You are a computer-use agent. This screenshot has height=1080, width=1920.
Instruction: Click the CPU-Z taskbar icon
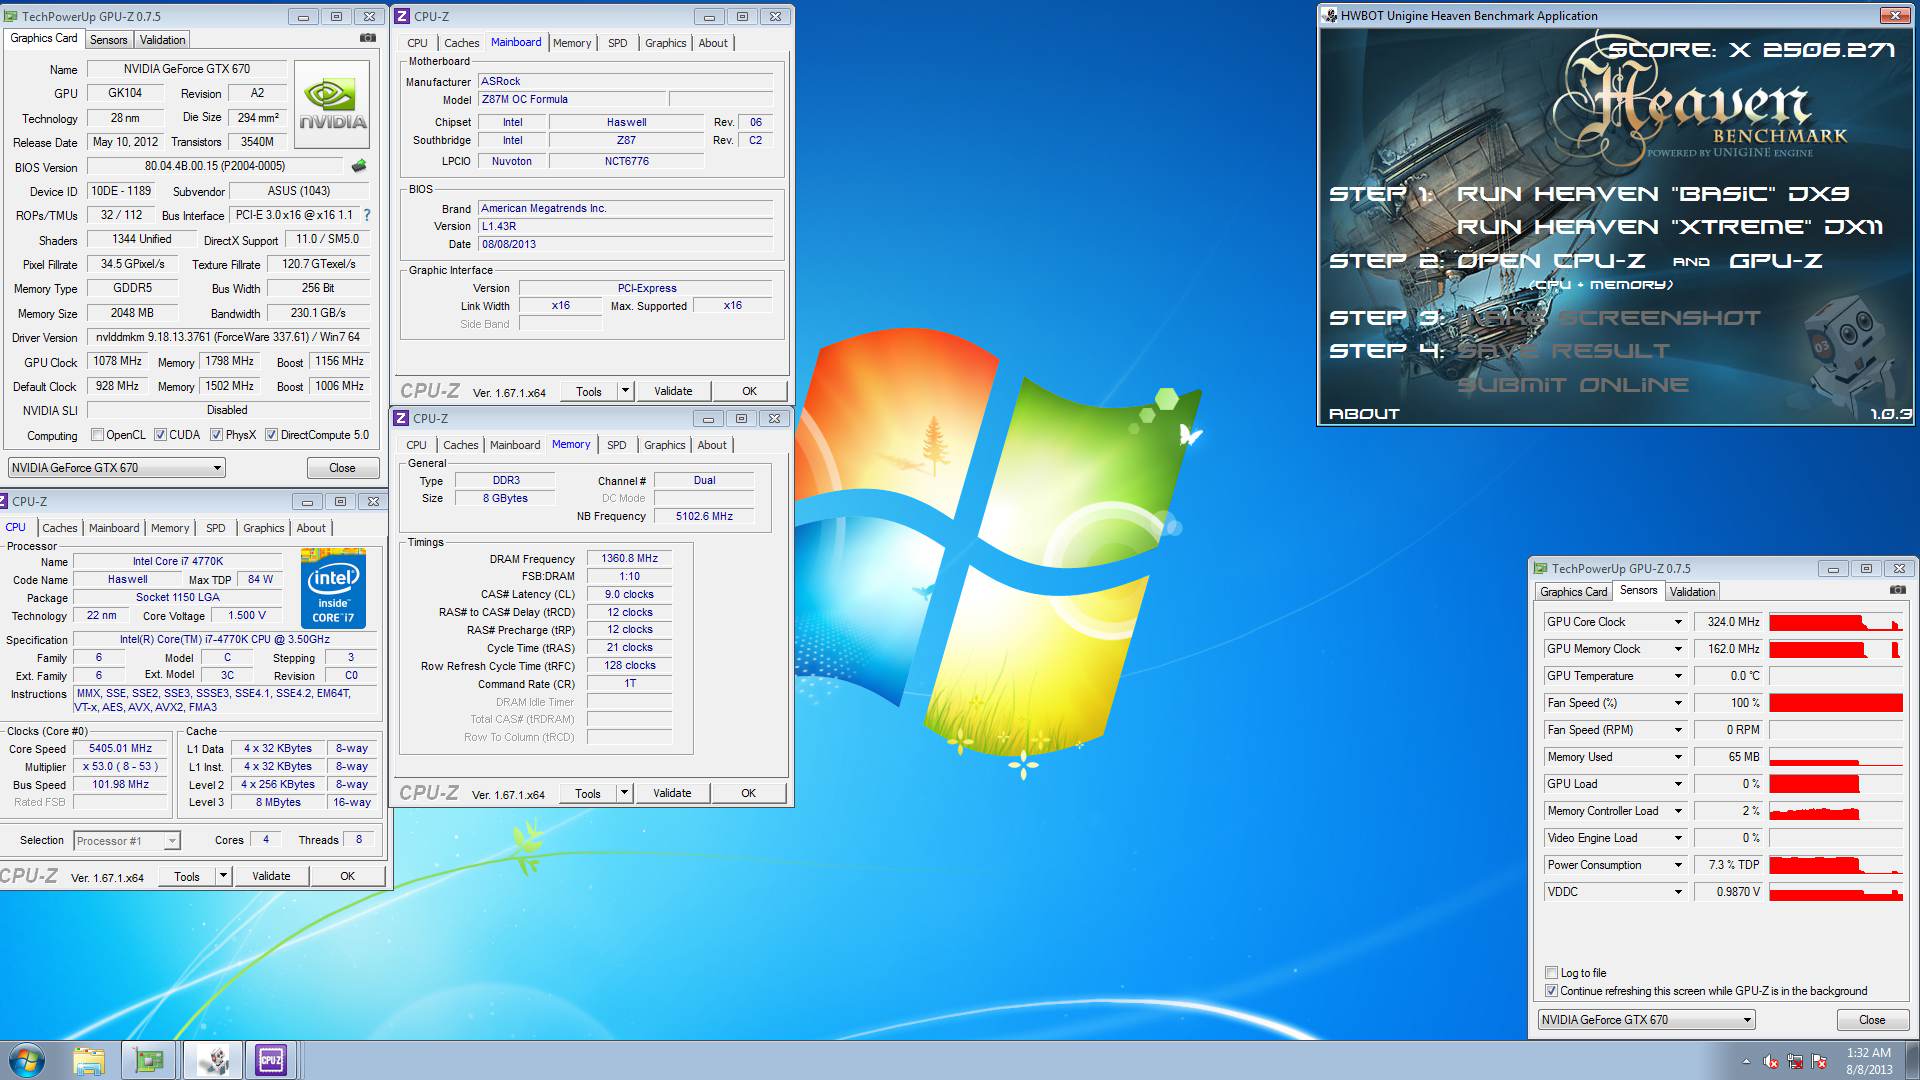271,1060
